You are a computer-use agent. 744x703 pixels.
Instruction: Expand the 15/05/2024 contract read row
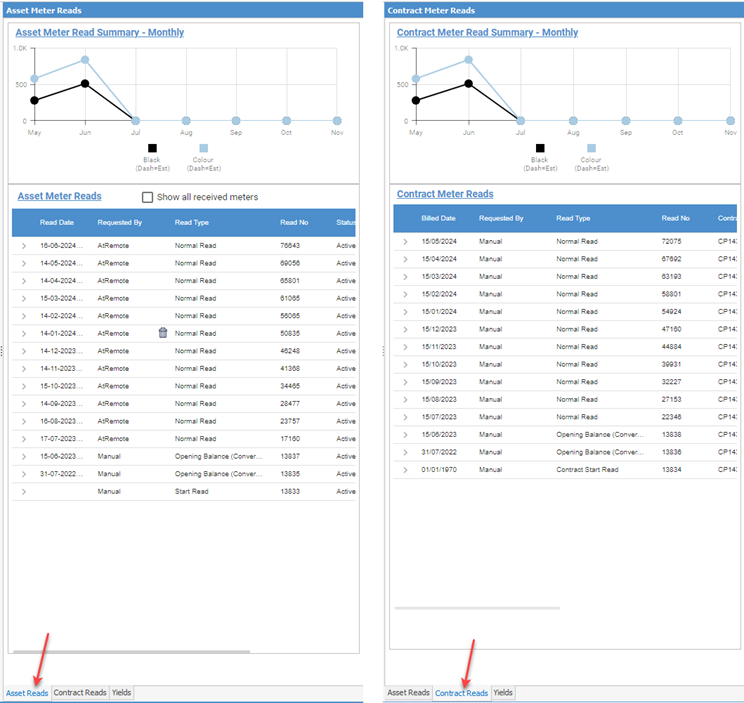click(x=405, y=241)
